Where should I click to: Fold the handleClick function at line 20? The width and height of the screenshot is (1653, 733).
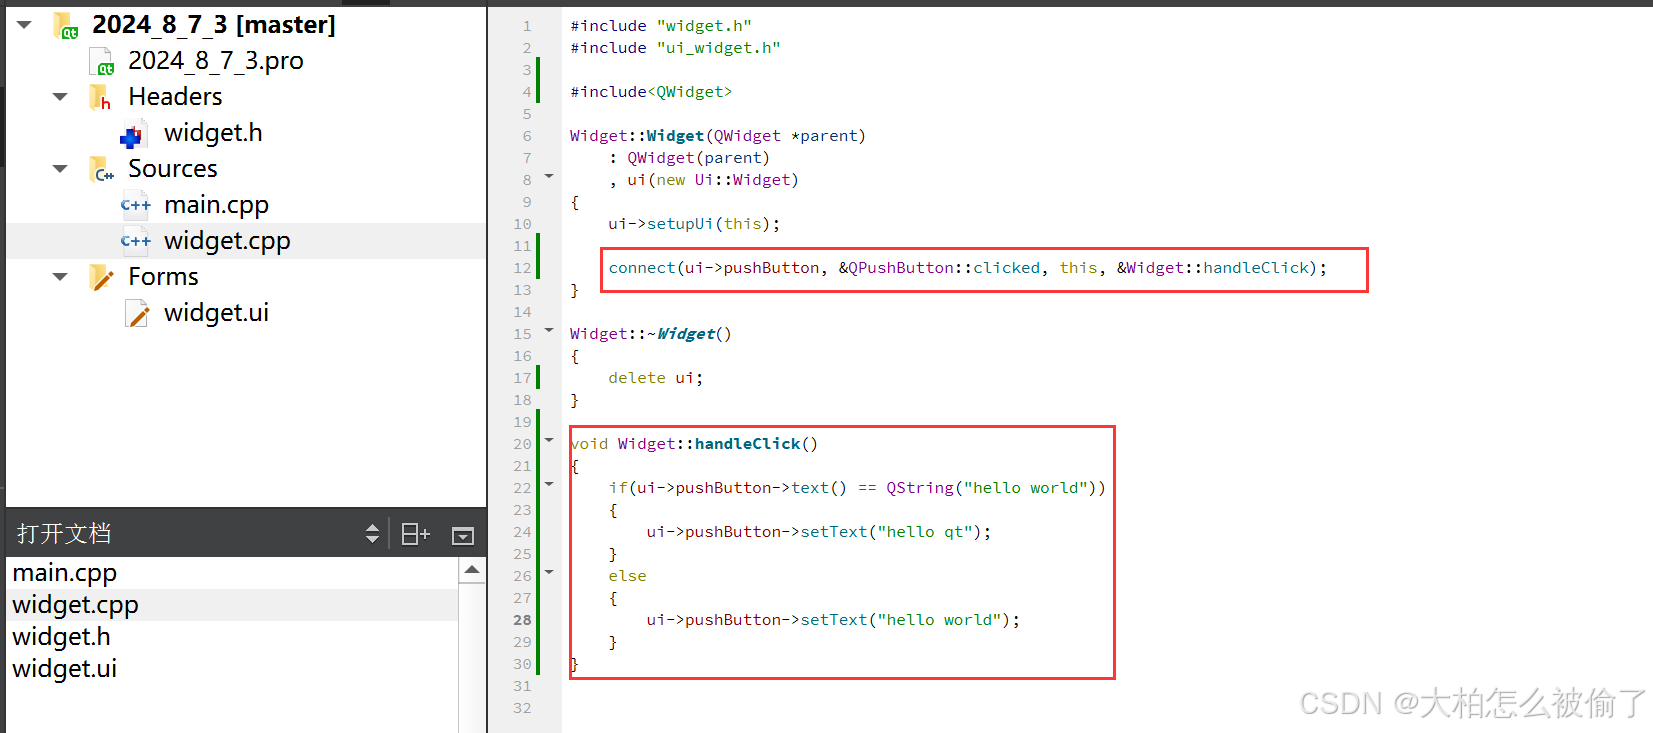tap(549, 440)
